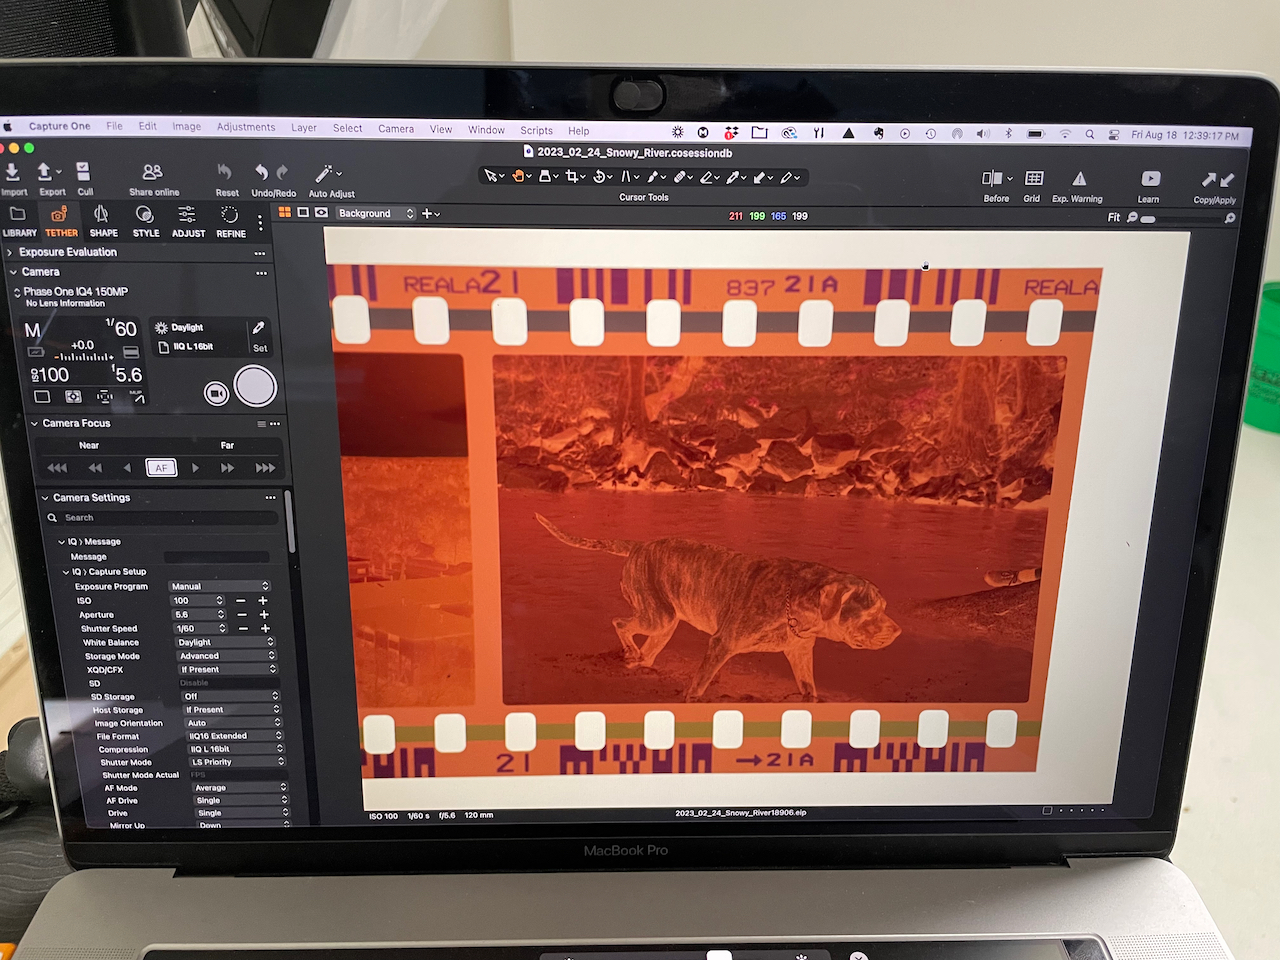The height and width of the screenshot is (960, 1280).
Task: Trigger the round capture shutter button
Action: [255, 387]
